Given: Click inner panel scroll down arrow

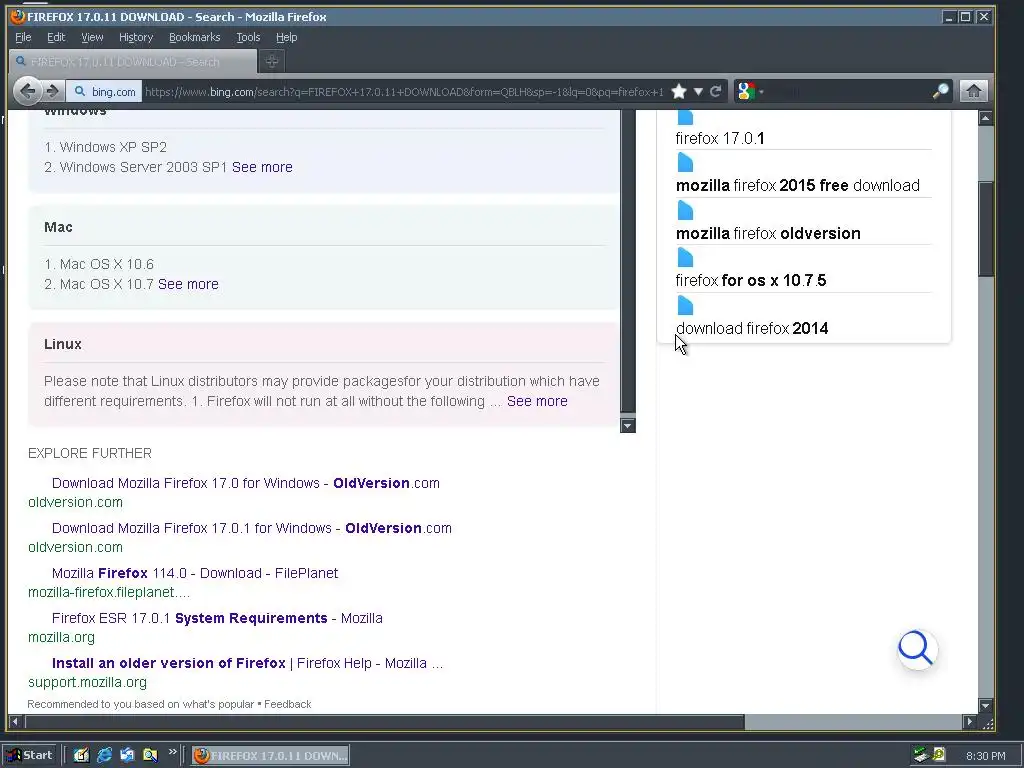Looking at the screenshot, I should point(628,426).
